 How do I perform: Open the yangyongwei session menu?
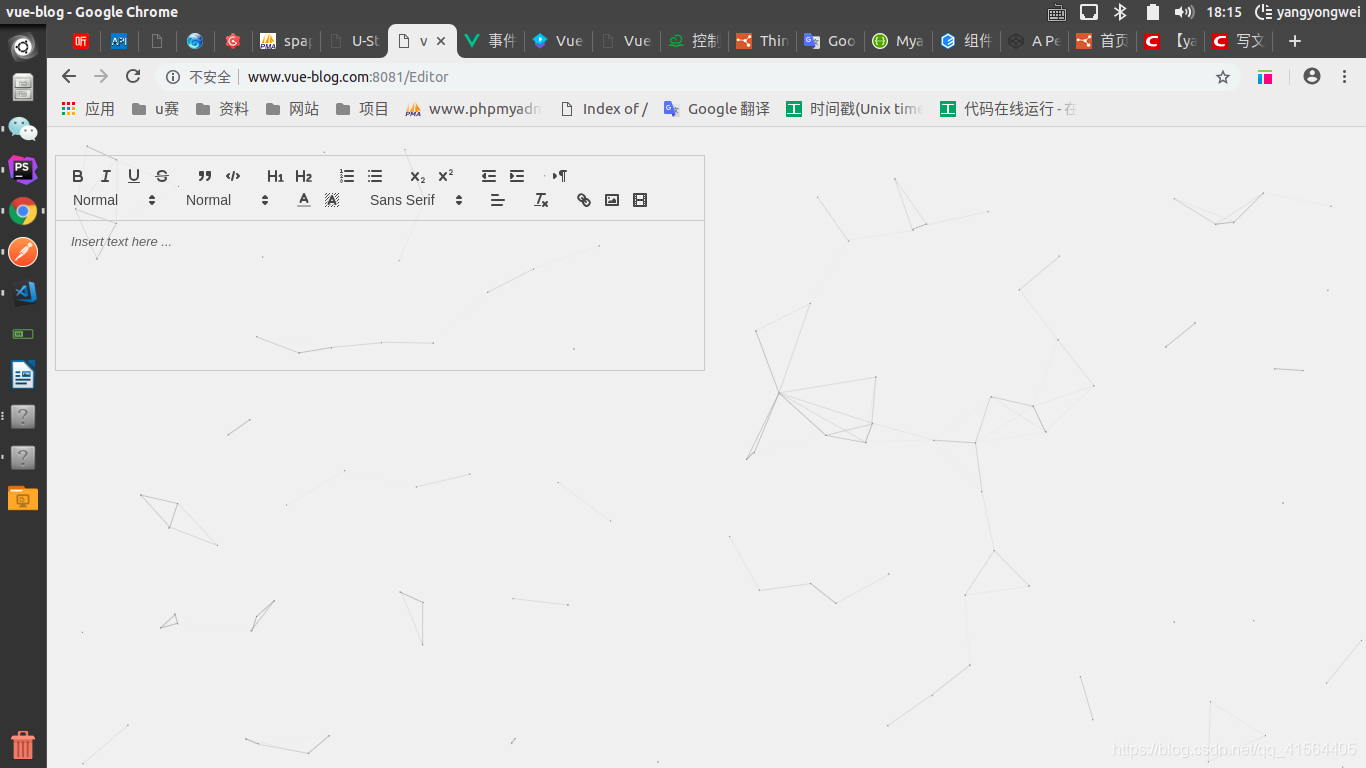(x=1308, y=12)
